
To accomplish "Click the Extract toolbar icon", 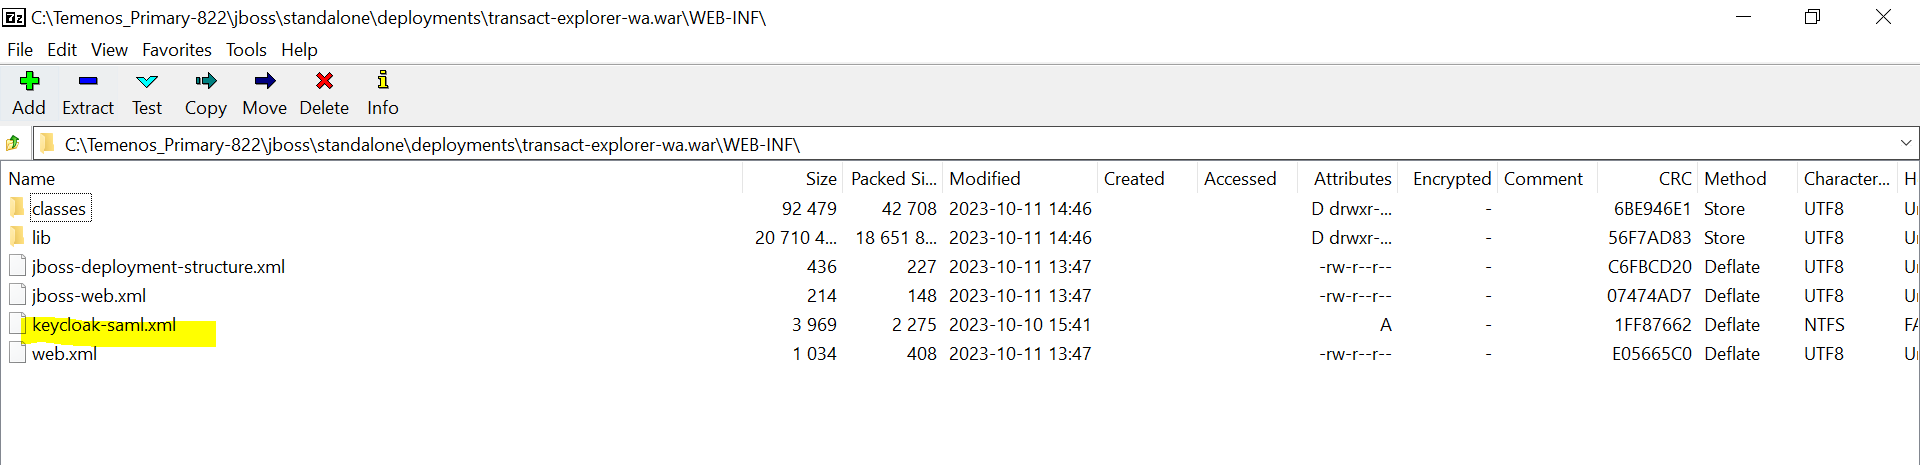I will [x=88, y=82].
